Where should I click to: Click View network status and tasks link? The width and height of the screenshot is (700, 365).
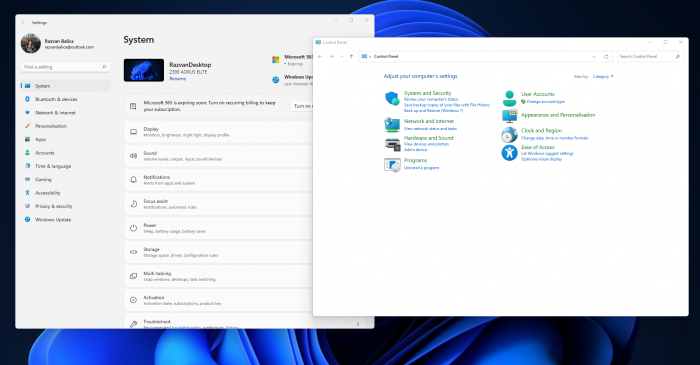coord(430,129)
